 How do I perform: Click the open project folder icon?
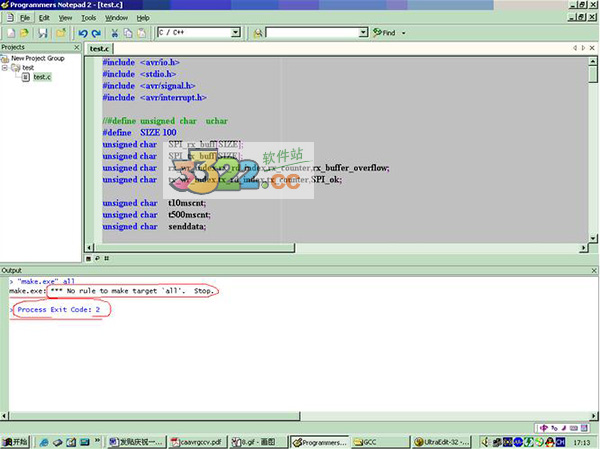click(x=61, y=33)
